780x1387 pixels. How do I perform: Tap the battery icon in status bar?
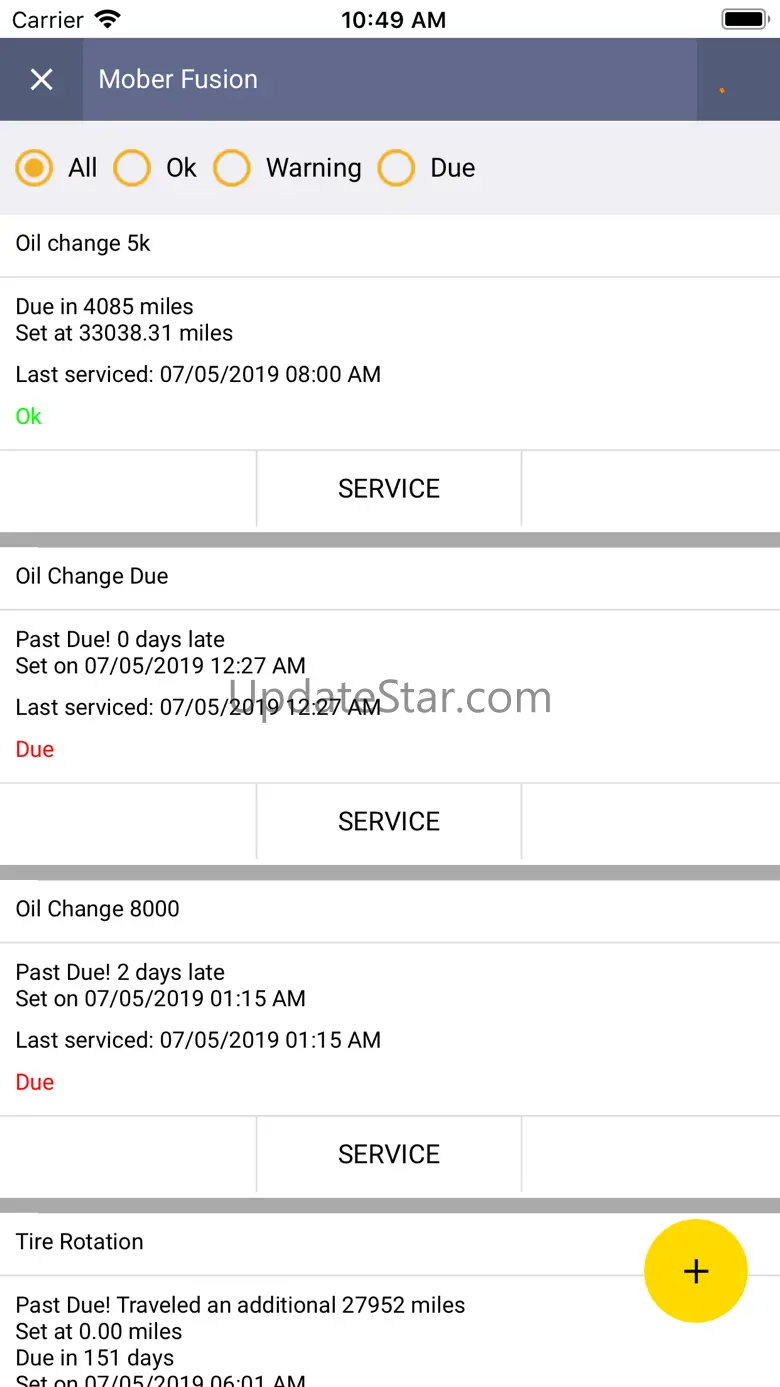pos(743,19)
